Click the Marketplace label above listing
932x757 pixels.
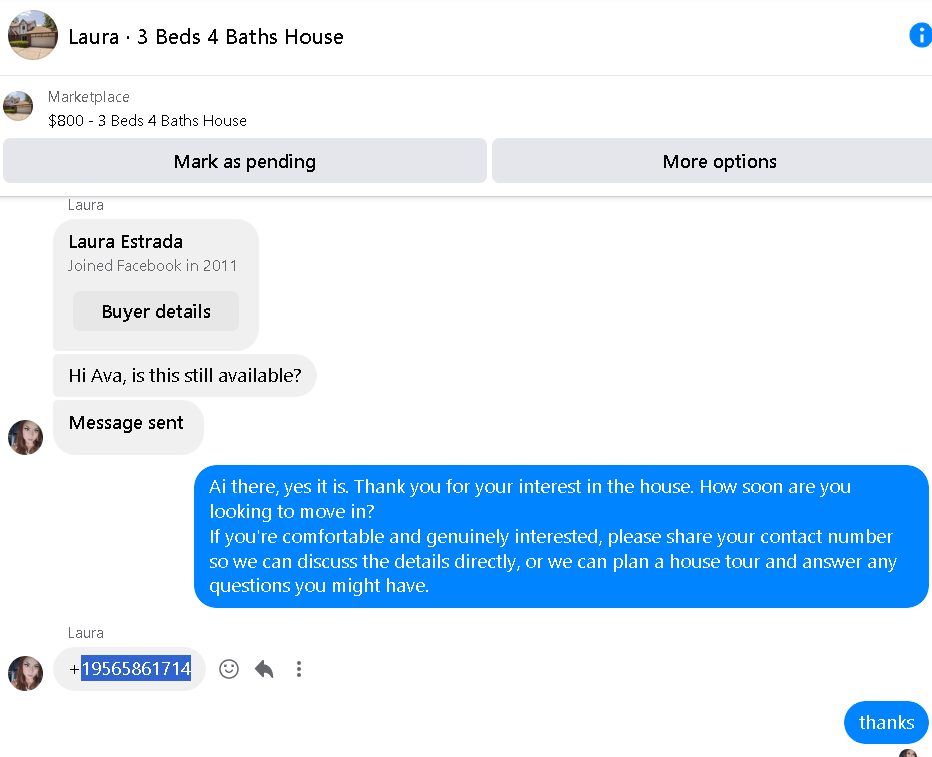[x=89, y=97]
